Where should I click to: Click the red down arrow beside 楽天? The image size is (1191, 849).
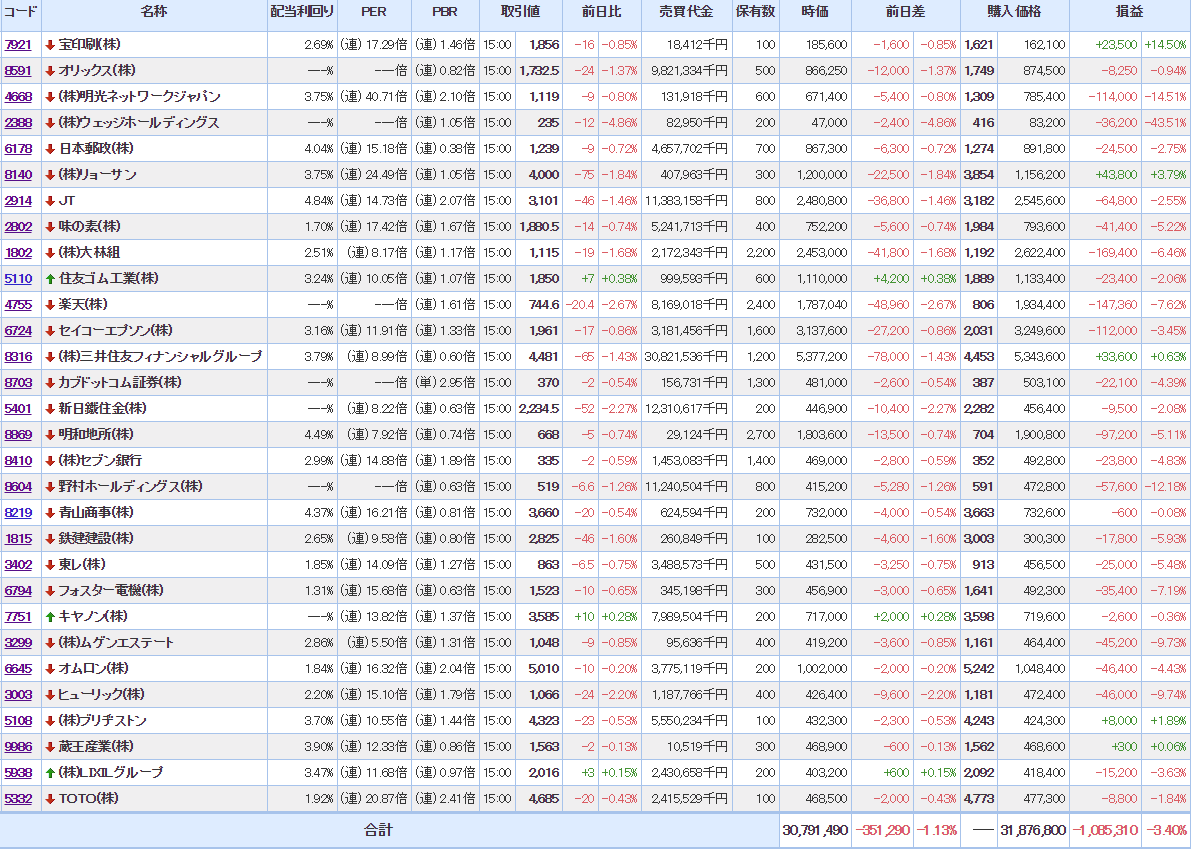coord(50,304)
